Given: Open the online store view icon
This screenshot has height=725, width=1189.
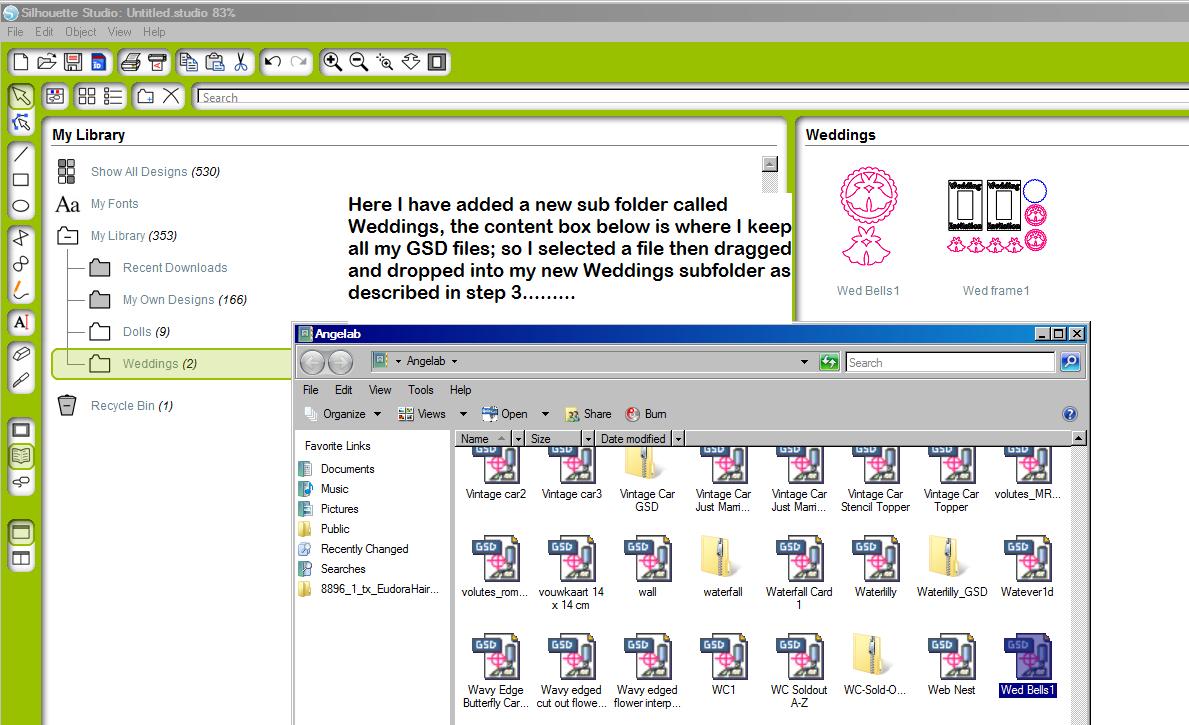Looking at the screenshot, I should pos(21,482).
